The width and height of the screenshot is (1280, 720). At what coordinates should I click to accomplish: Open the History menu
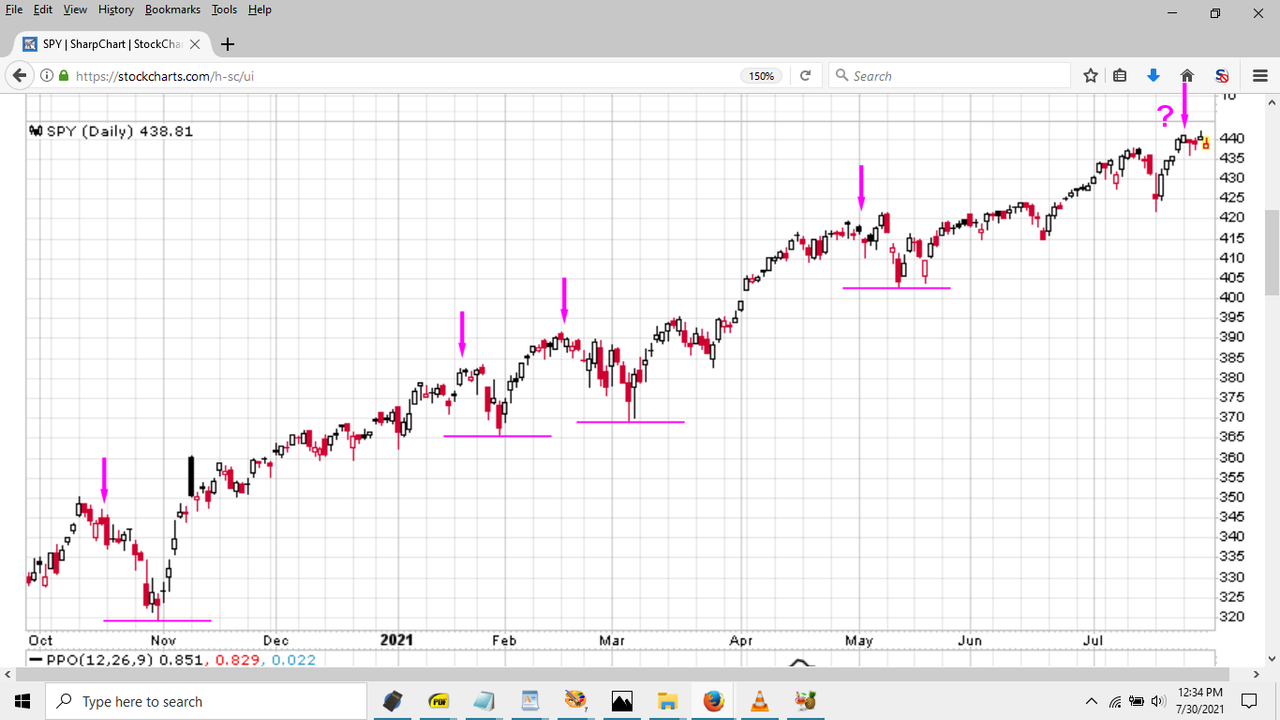[x=116, y=9]
